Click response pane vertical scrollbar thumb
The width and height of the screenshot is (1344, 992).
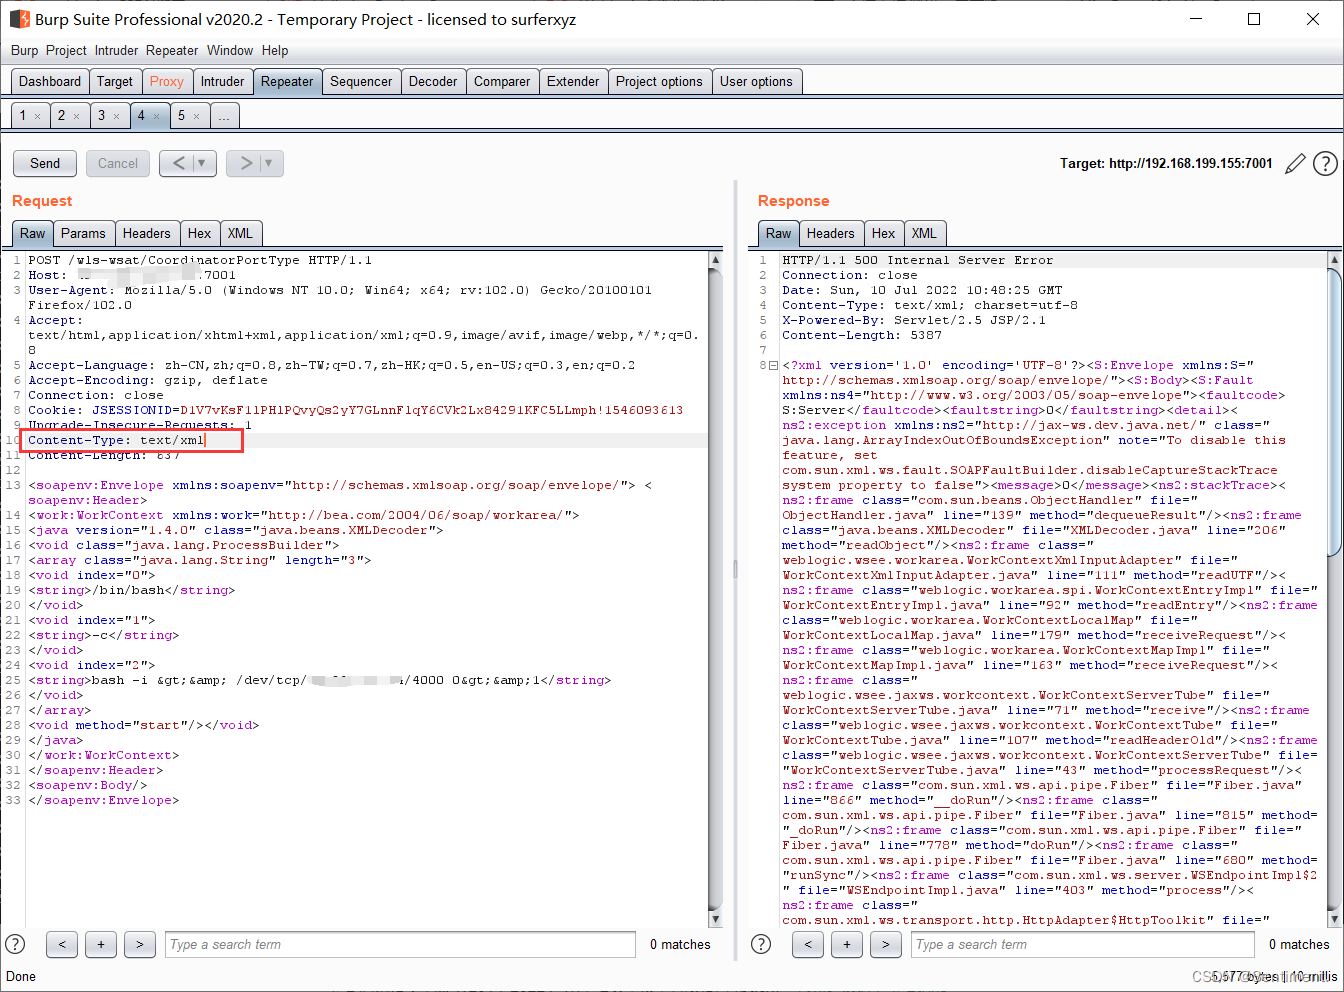click(1334, 410)
